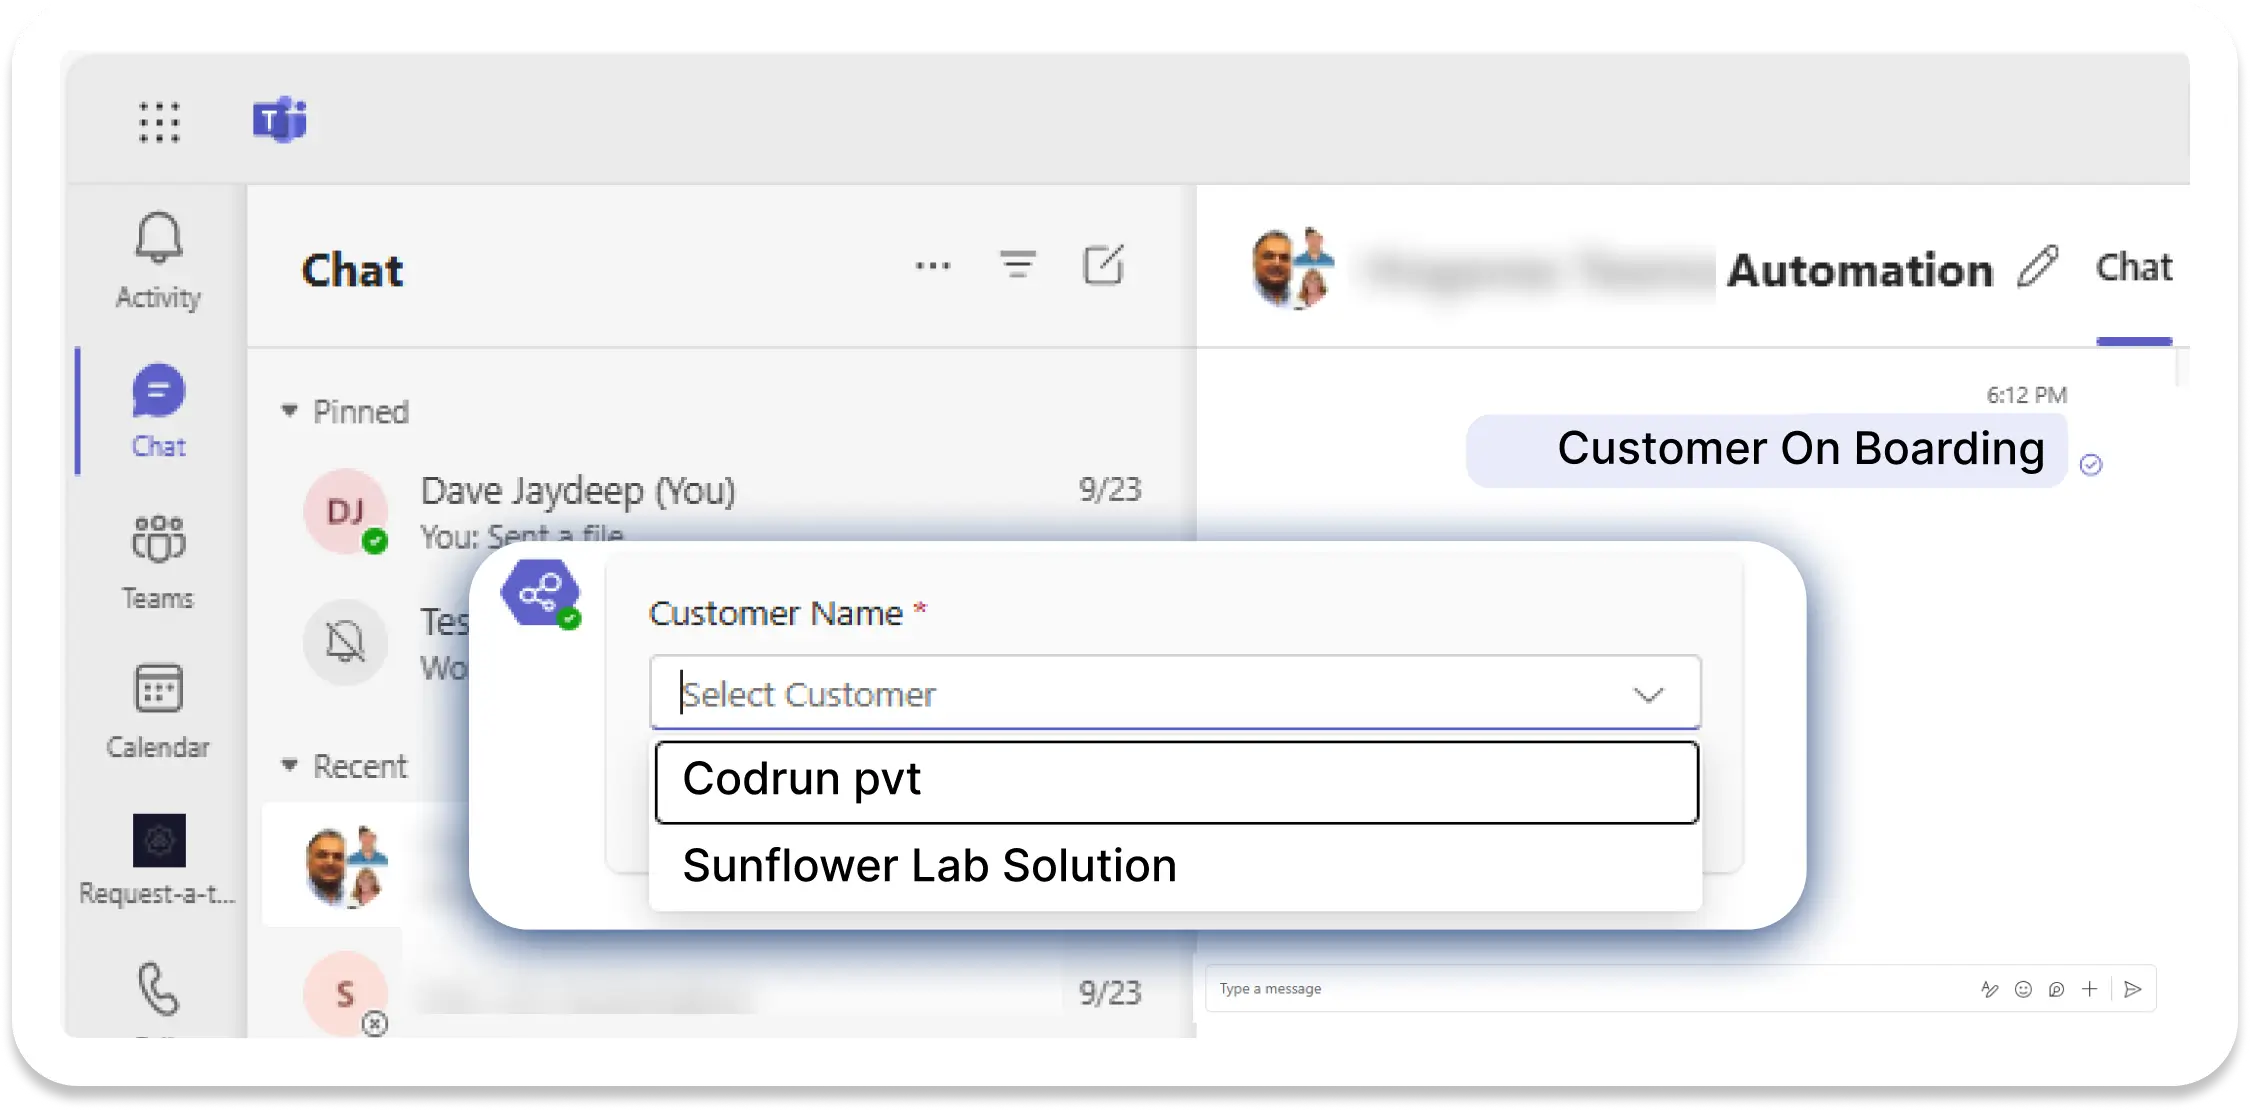2250x1110 pixels.
Task: Open the Calendar icon in sidebar
Action: click(156, 694)
